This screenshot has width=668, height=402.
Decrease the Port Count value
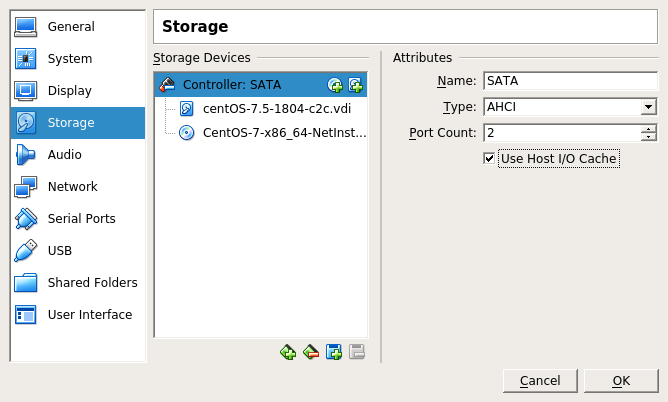pyautogui.click(x=649, y=137)
